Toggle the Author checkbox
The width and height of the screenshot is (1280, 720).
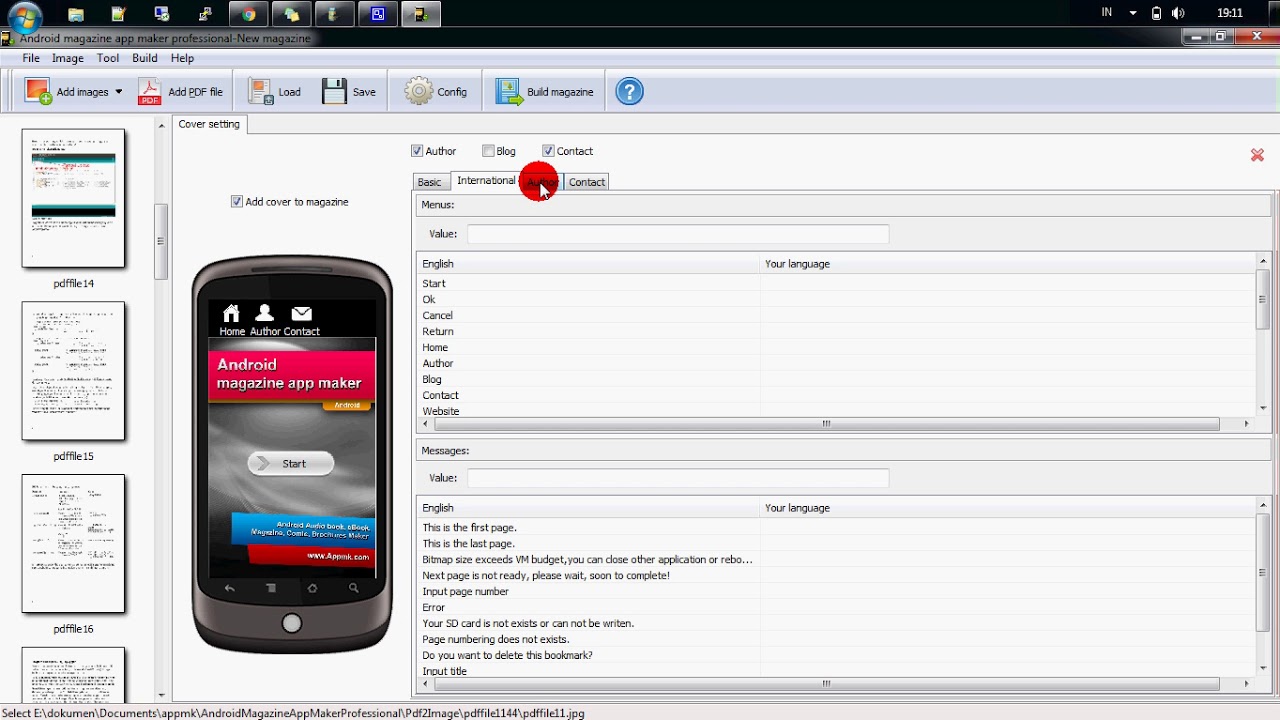point(417,151)
